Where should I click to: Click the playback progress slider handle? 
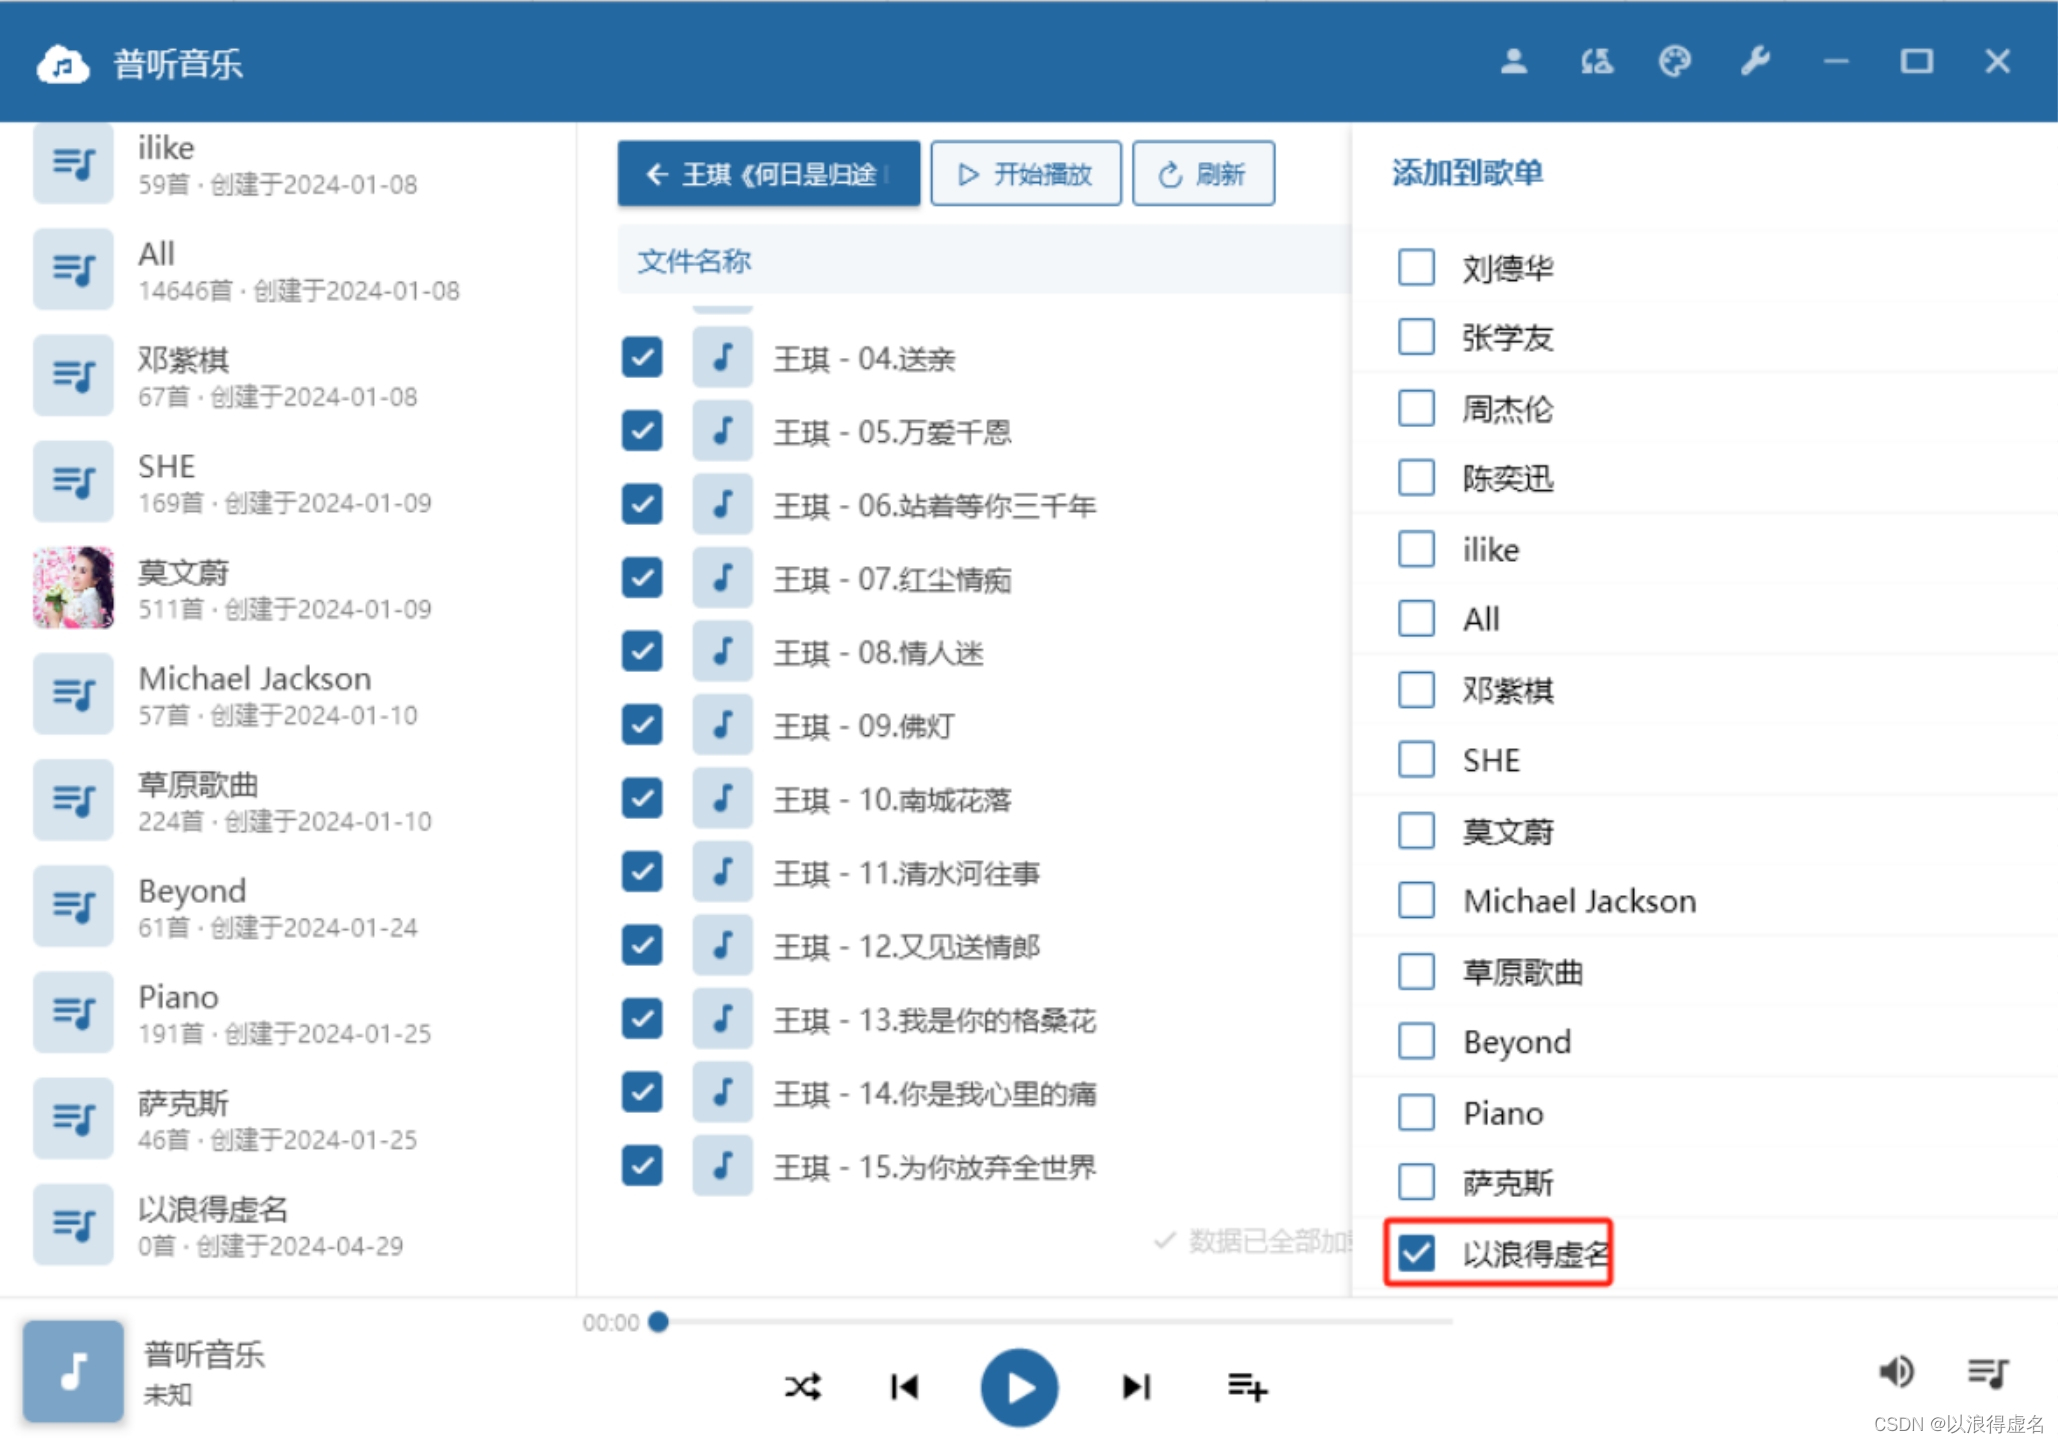click(658, 1322)
